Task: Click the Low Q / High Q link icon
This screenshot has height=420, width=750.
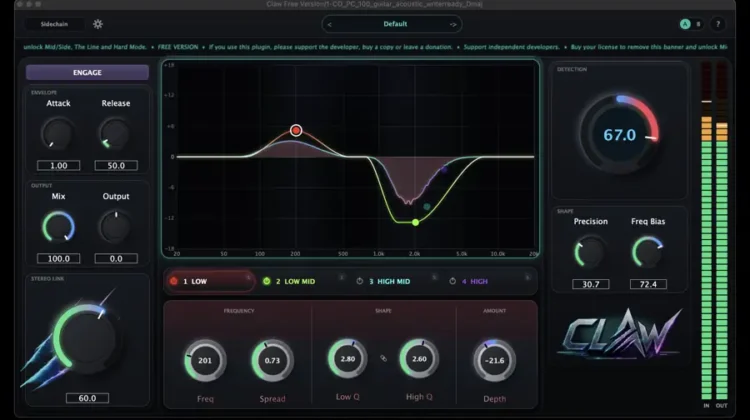Action: pyautogui.click(x=384, y=358)
